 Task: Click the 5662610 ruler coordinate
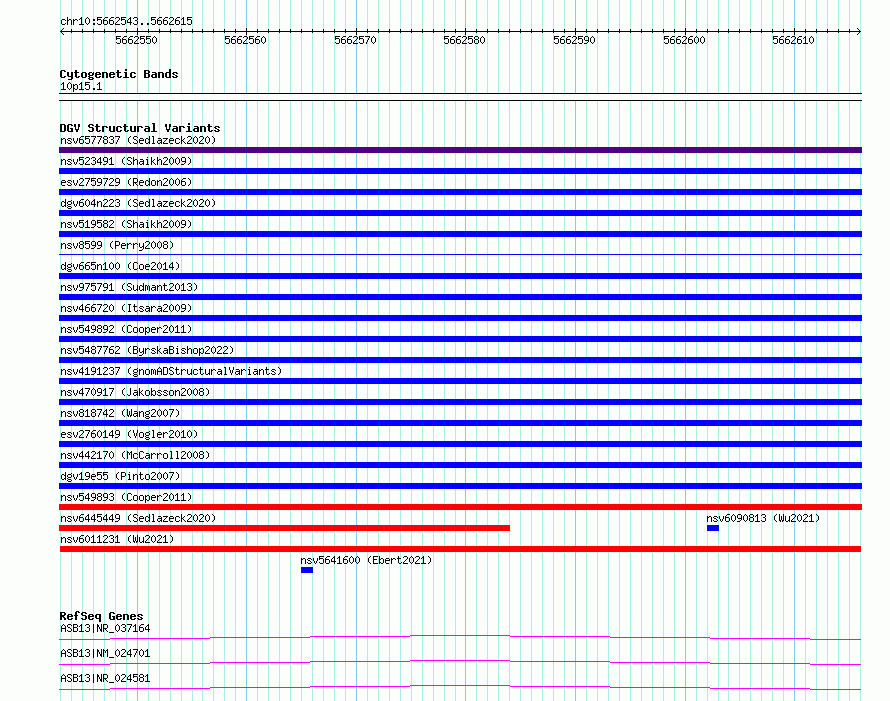coord(793,40)
